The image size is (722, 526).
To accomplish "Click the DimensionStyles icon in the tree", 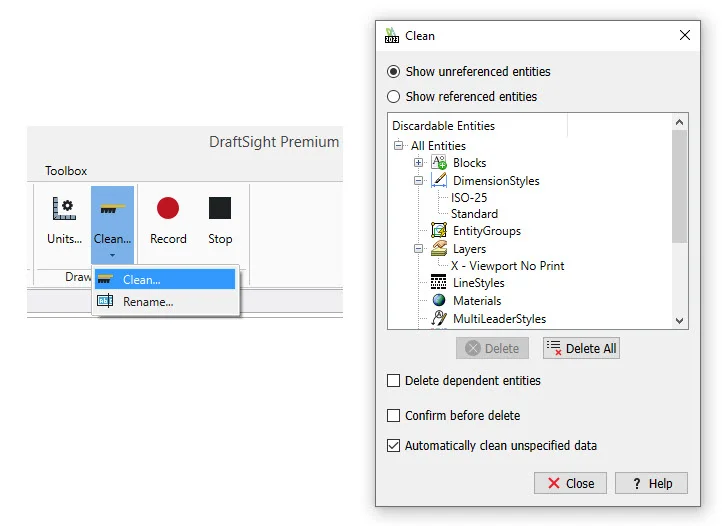I will (x=439, y=180).
